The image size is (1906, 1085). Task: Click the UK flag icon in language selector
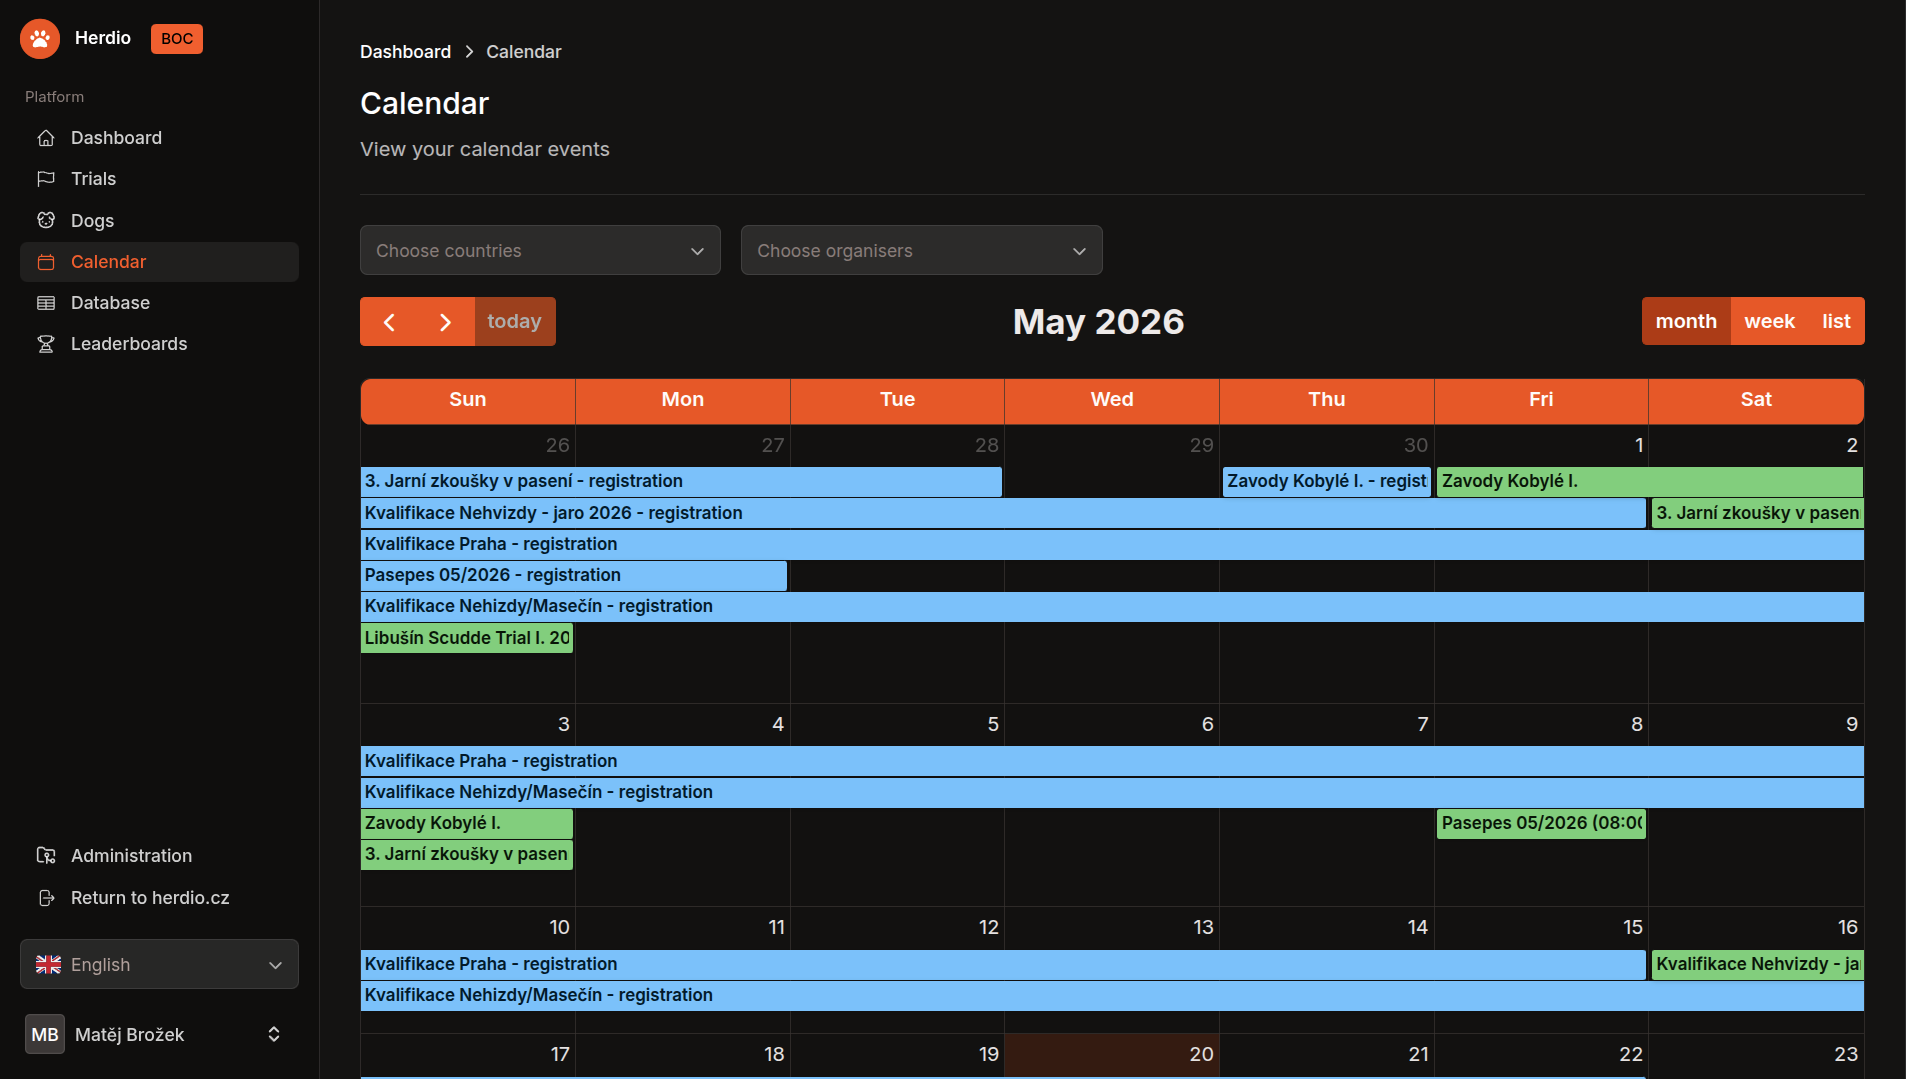tap(48, 965)
